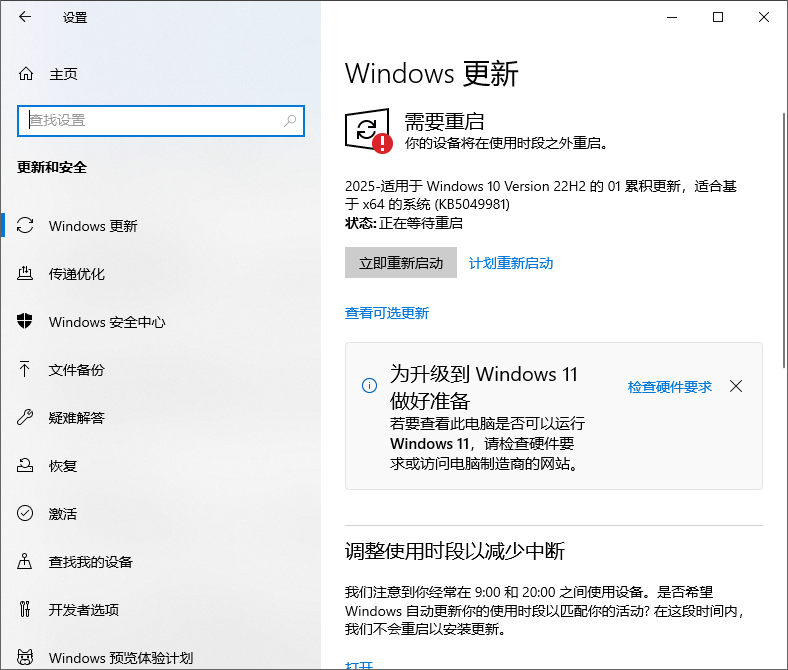Screen dimensions: 788x670
Task: Click 更新和安全 section header
Action: [x=52, y=167]
